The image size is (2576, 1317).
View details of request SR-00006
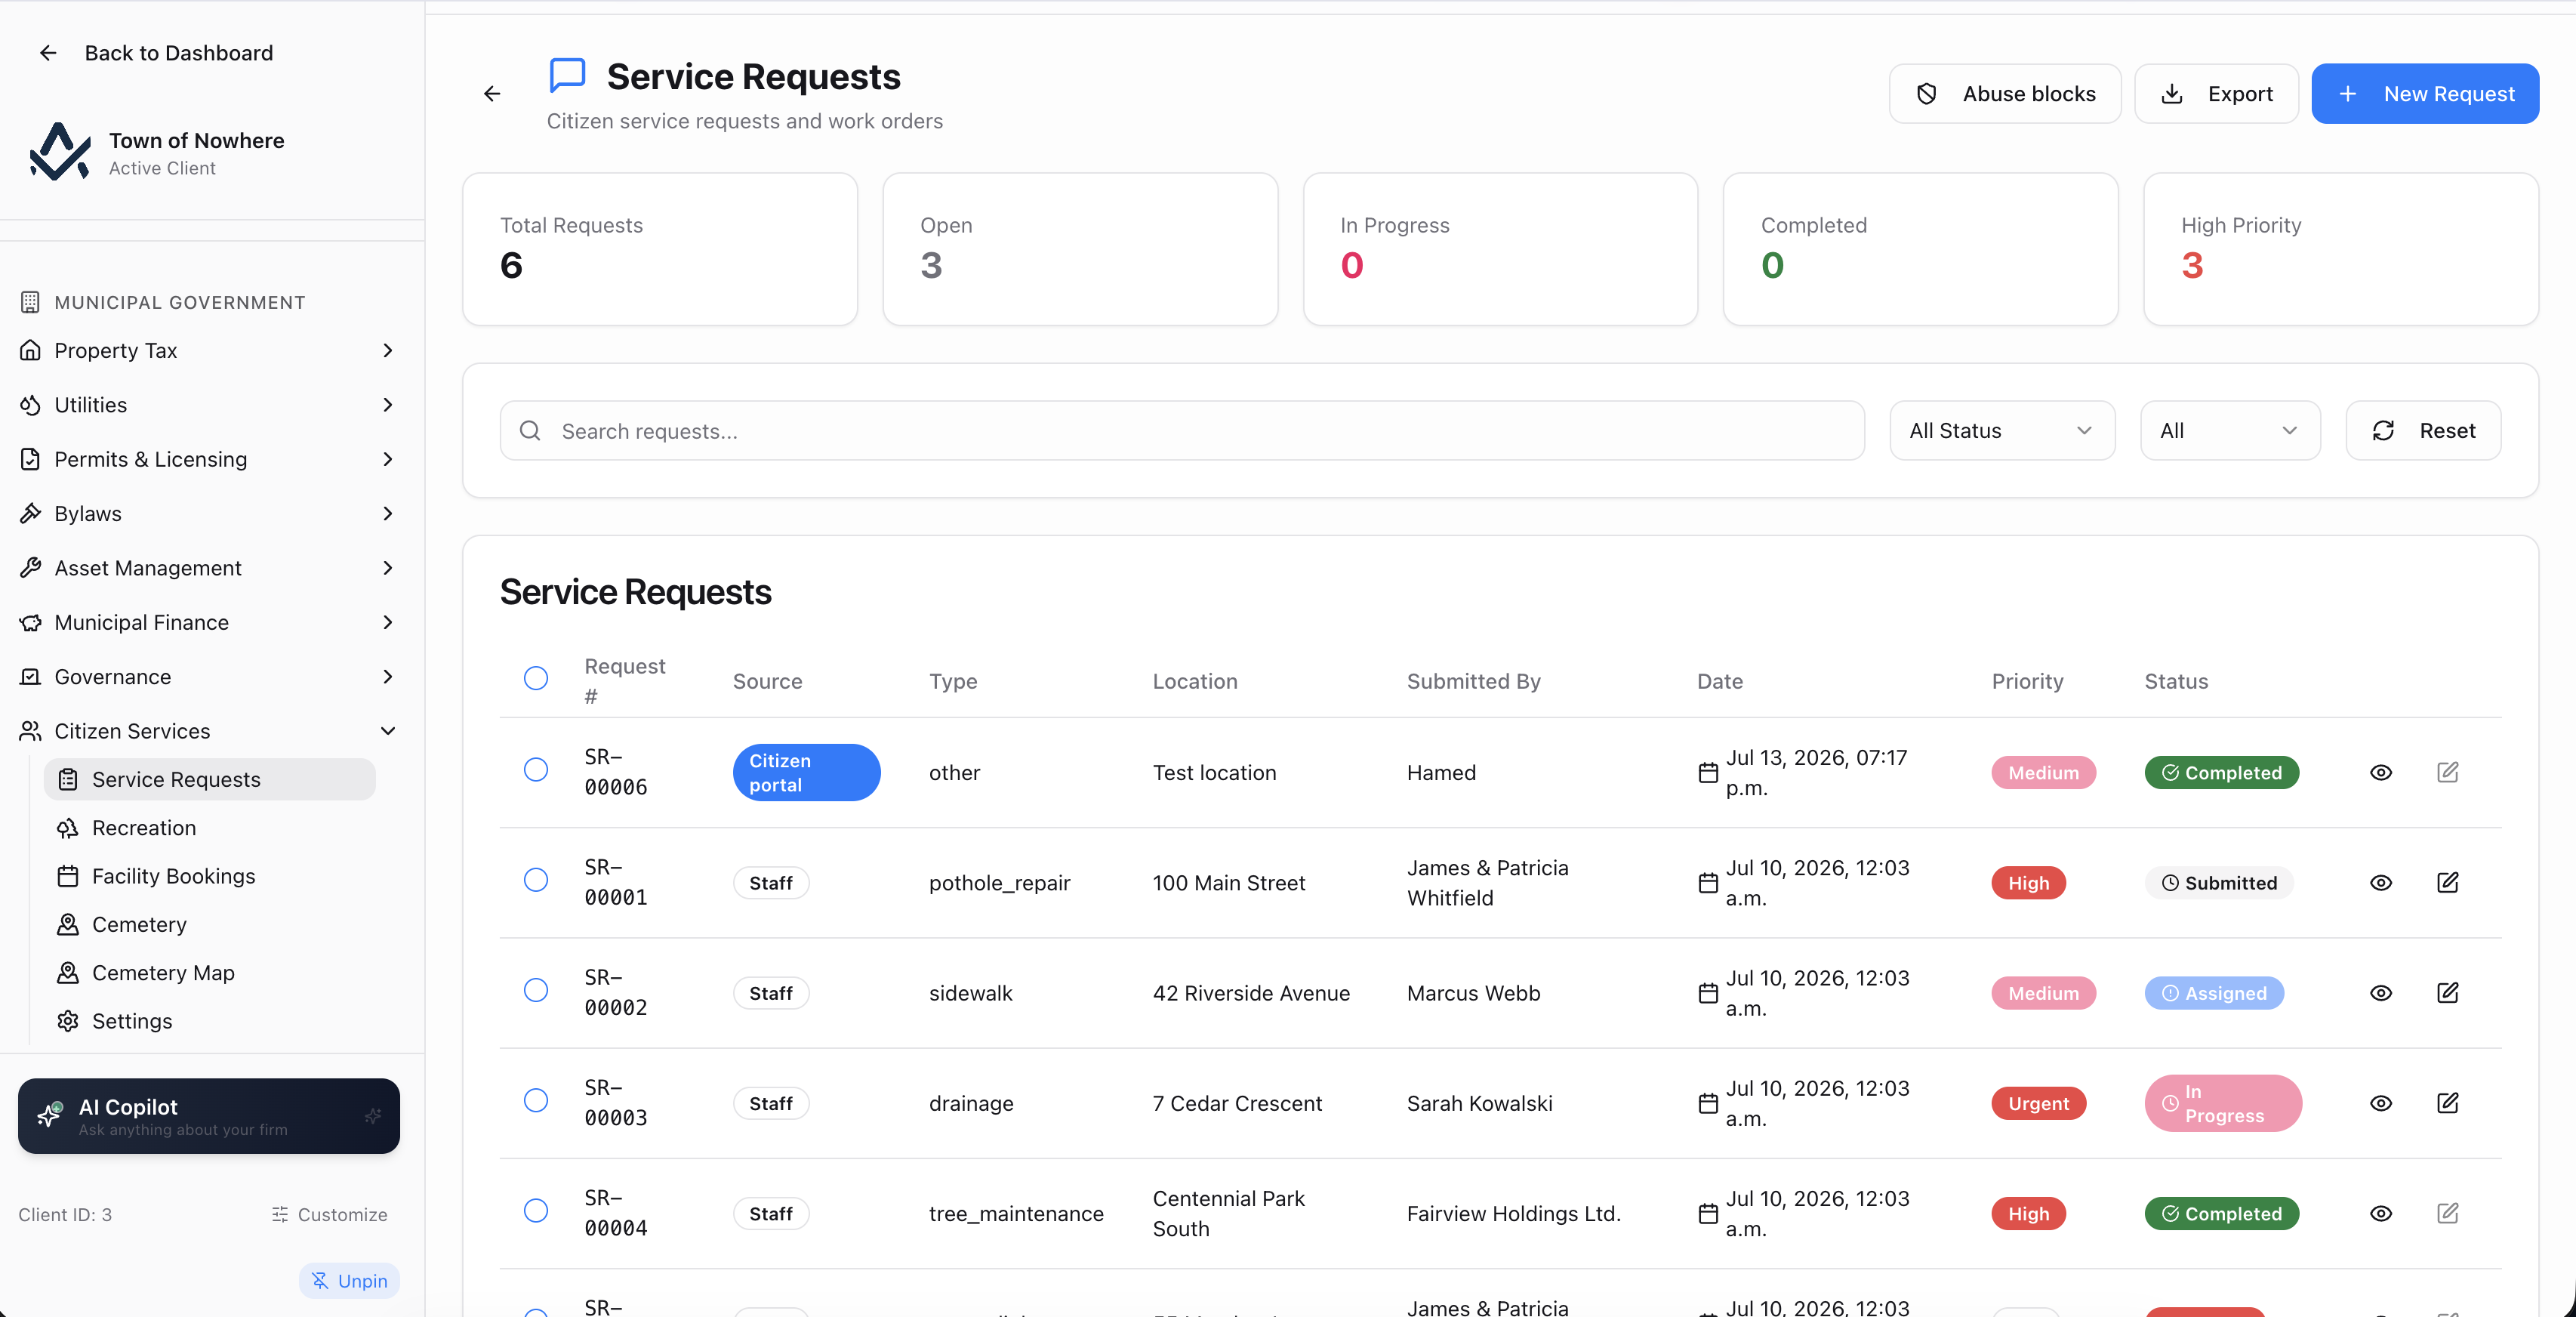click(2381, 773)
